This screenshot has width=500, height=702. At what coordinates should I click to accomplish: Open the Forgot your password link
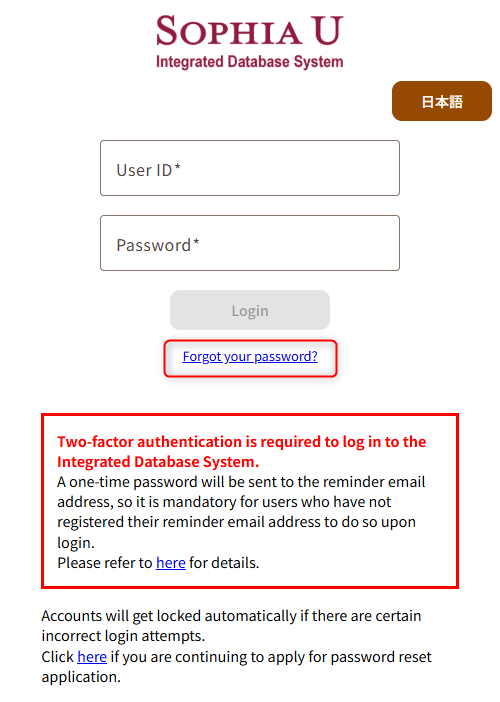(250, 356)
